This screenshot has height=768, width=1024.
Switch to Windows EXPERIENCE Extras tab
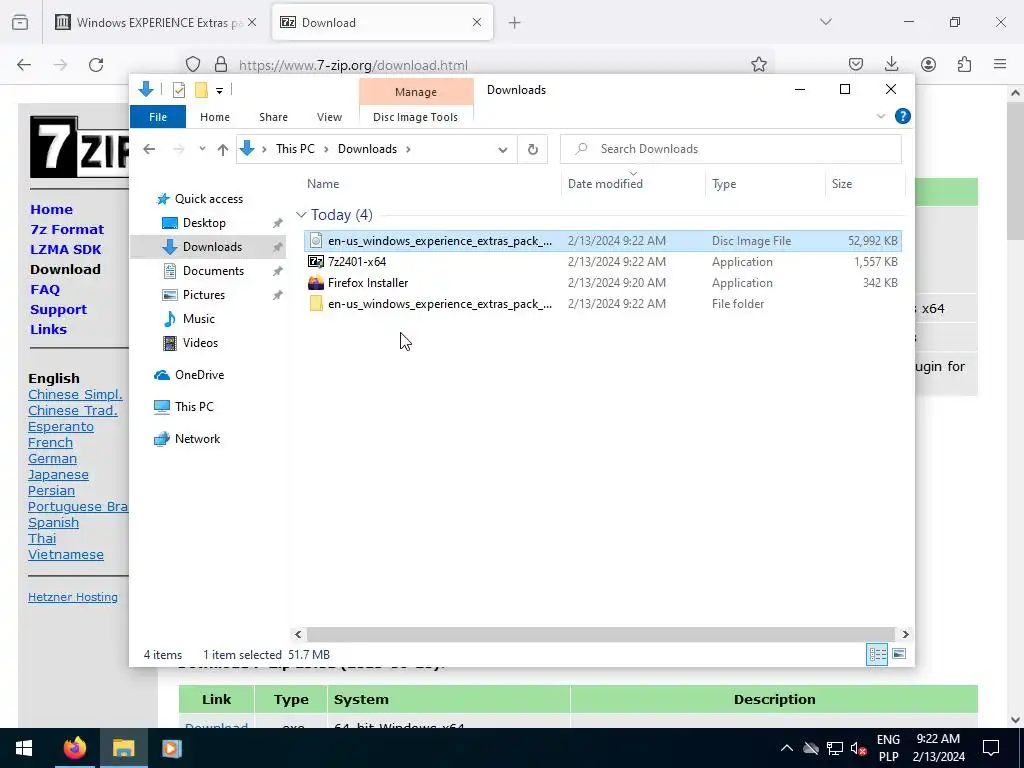click(x=156, y=22)
